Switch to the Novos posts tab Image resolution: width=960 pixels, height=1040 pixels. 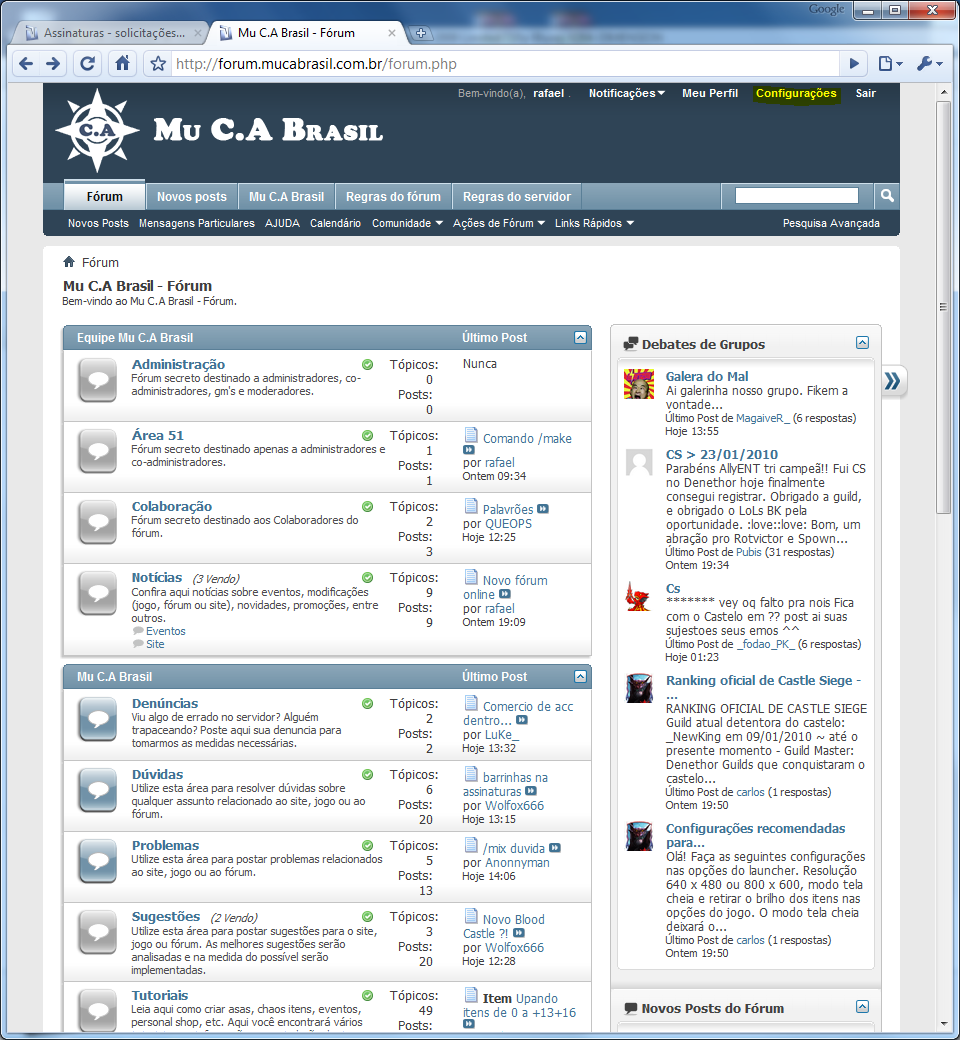click(192, 196)
